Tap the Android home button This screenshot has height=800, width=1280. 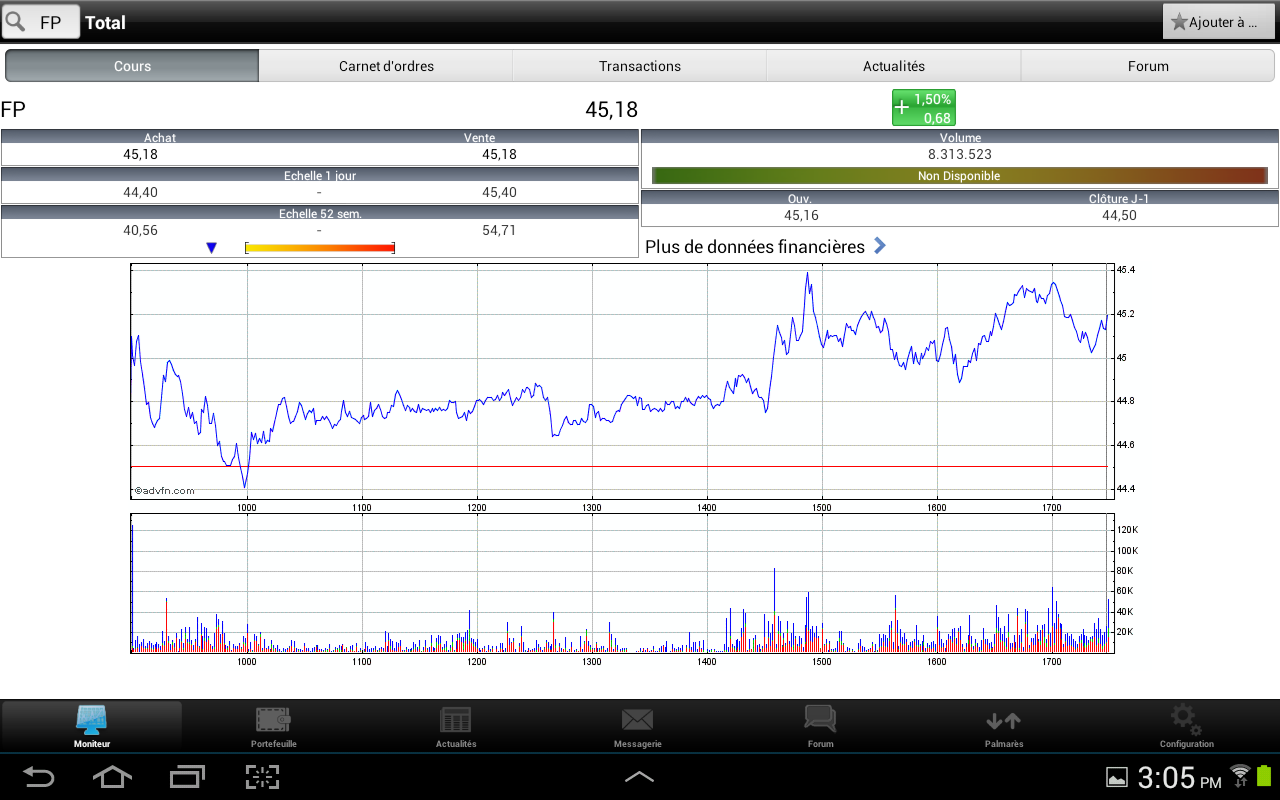tap(112, 777)
